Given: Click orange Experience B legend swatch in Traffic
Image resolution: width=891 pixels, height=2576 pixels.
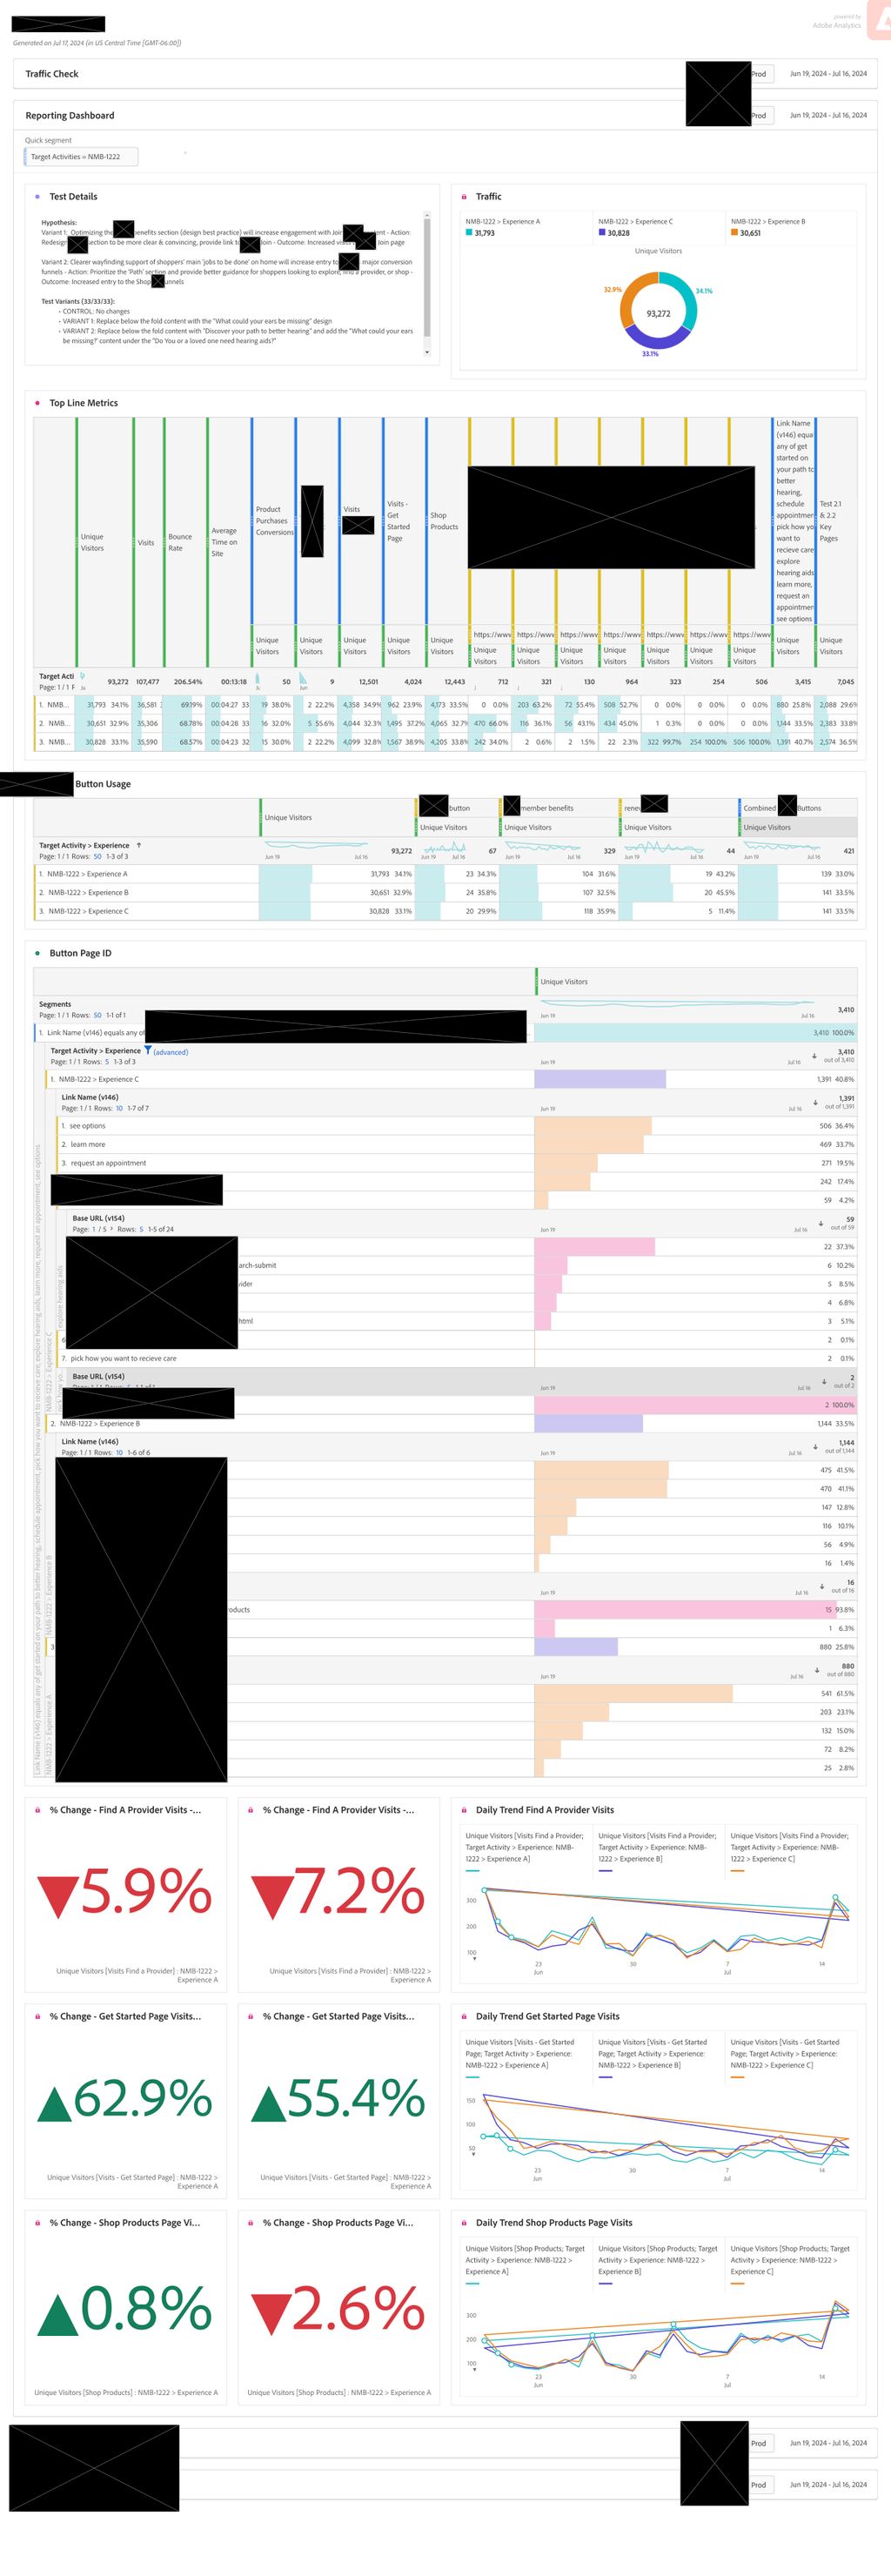Looking at the screenshot, I should coord(734,233).
